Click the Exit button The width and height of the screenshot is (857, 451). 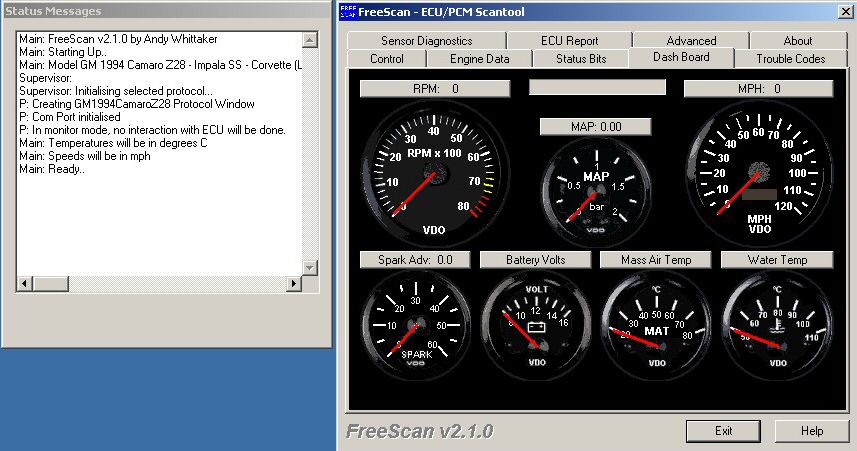click(x=723, y=431)
